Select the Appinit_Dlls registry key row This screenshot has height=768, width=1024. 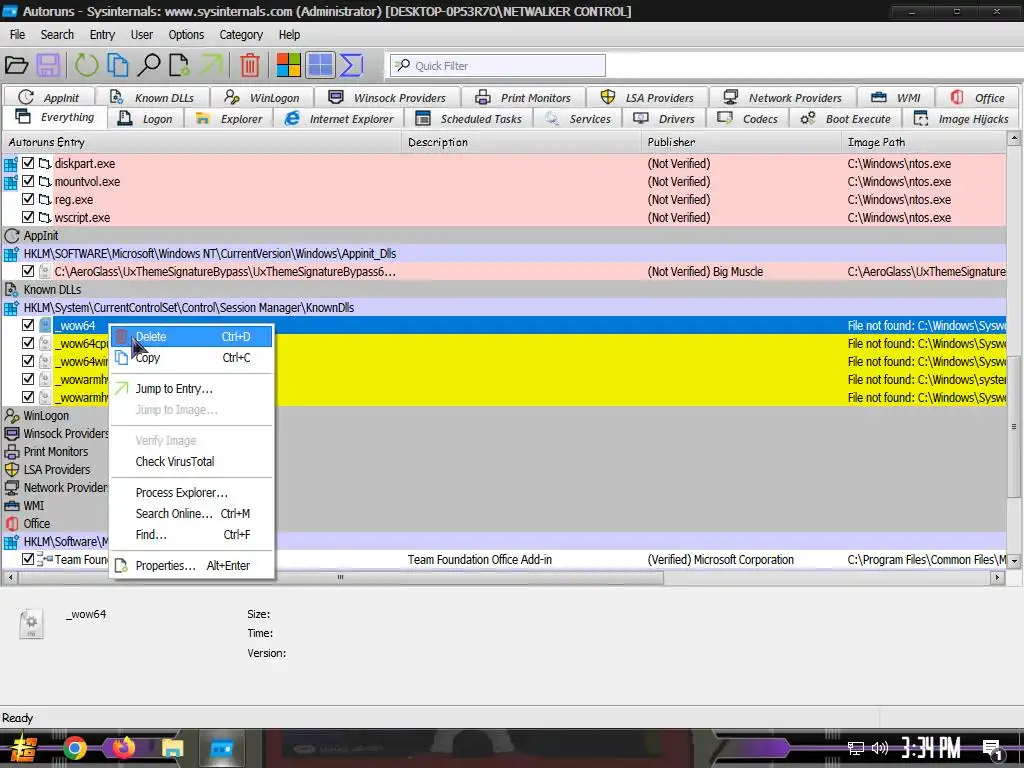pos(505,253)
